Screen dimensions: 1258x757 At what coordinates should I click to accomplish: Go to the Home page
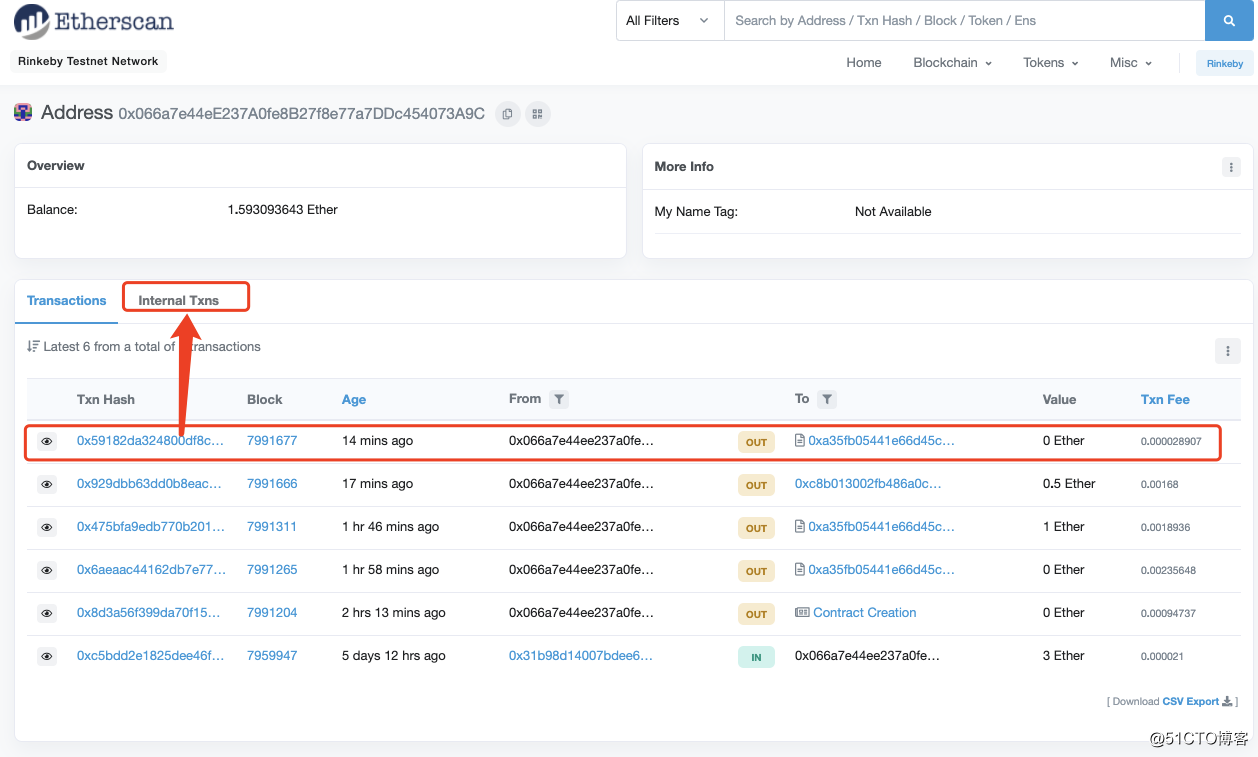(864, 62)
